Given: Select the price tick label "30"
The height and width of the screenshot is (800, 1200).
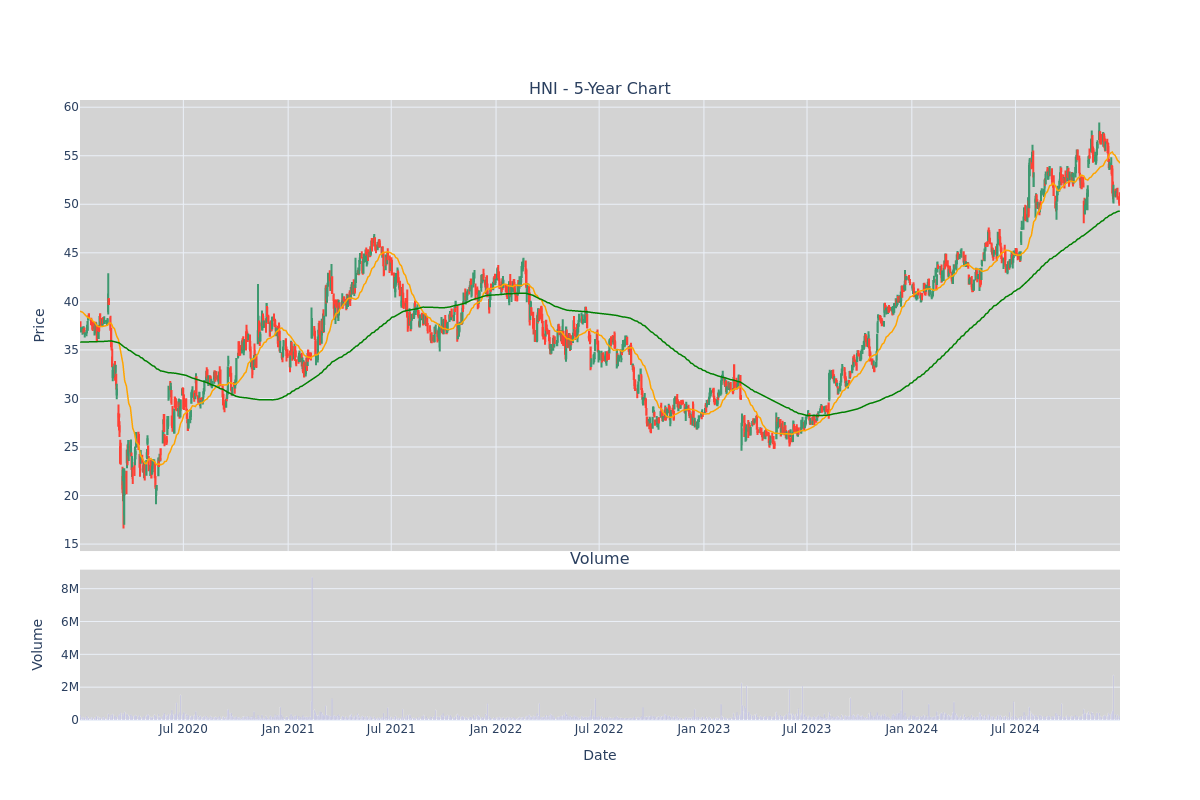Looking at the screenshot, I should click(71, 399).
